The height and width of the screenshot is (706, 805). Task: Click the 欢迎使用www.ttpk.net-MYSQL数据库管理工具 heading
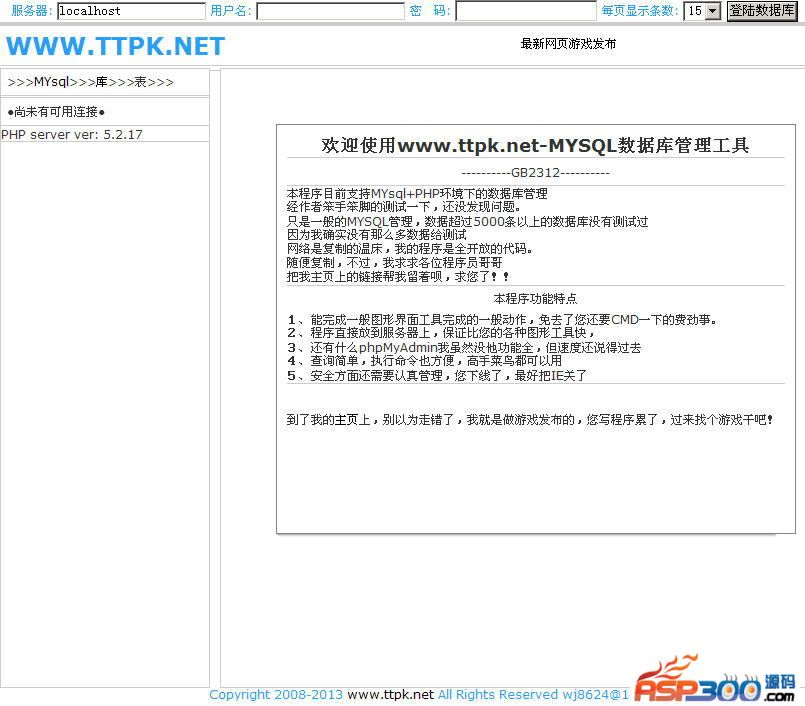pyautogui.click(x=535, y=145)
